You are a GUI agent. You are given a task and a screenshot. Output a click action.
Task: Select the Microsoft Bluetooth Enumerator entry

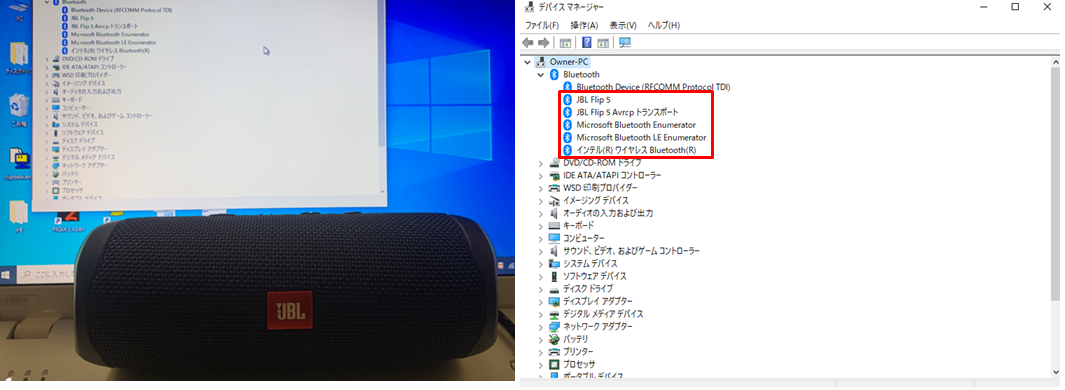636,125
